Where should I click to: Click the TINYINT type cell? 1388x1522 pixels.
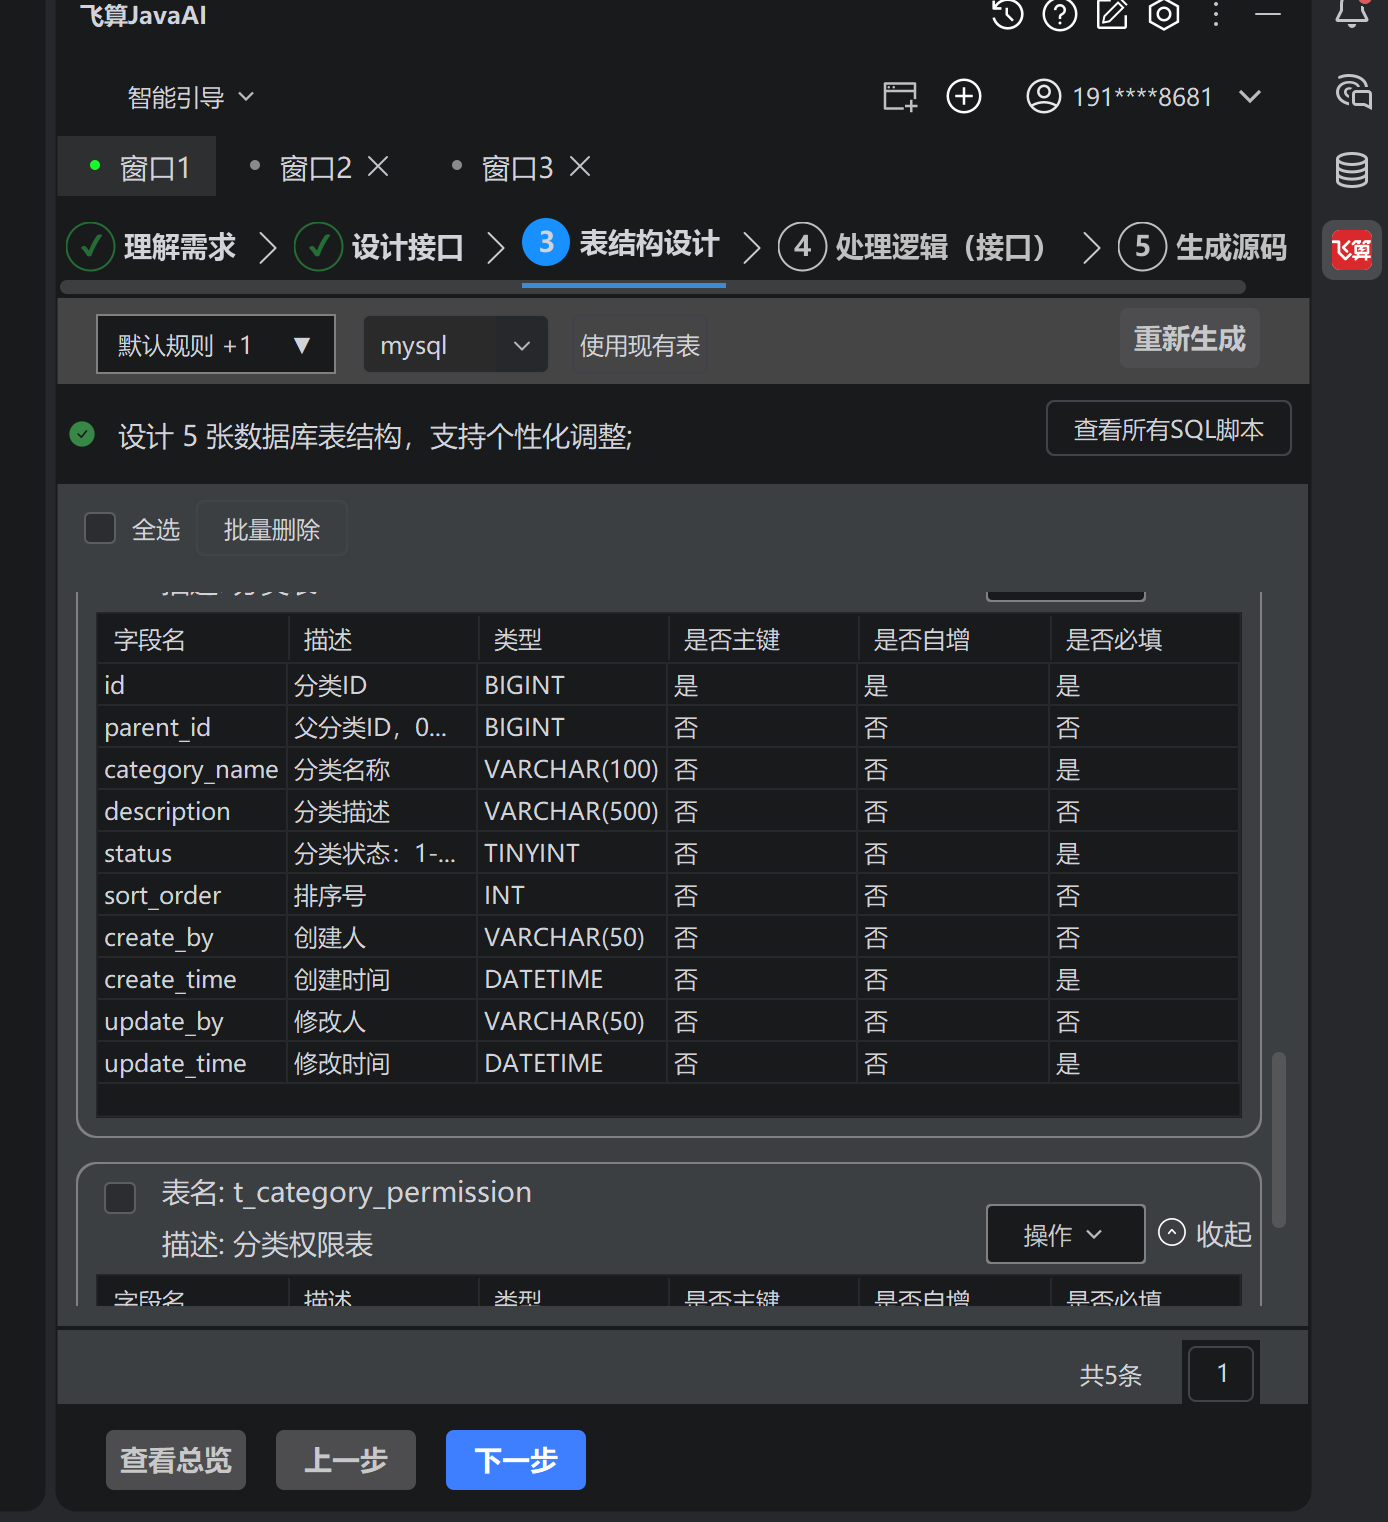click(x=572, y=853)
